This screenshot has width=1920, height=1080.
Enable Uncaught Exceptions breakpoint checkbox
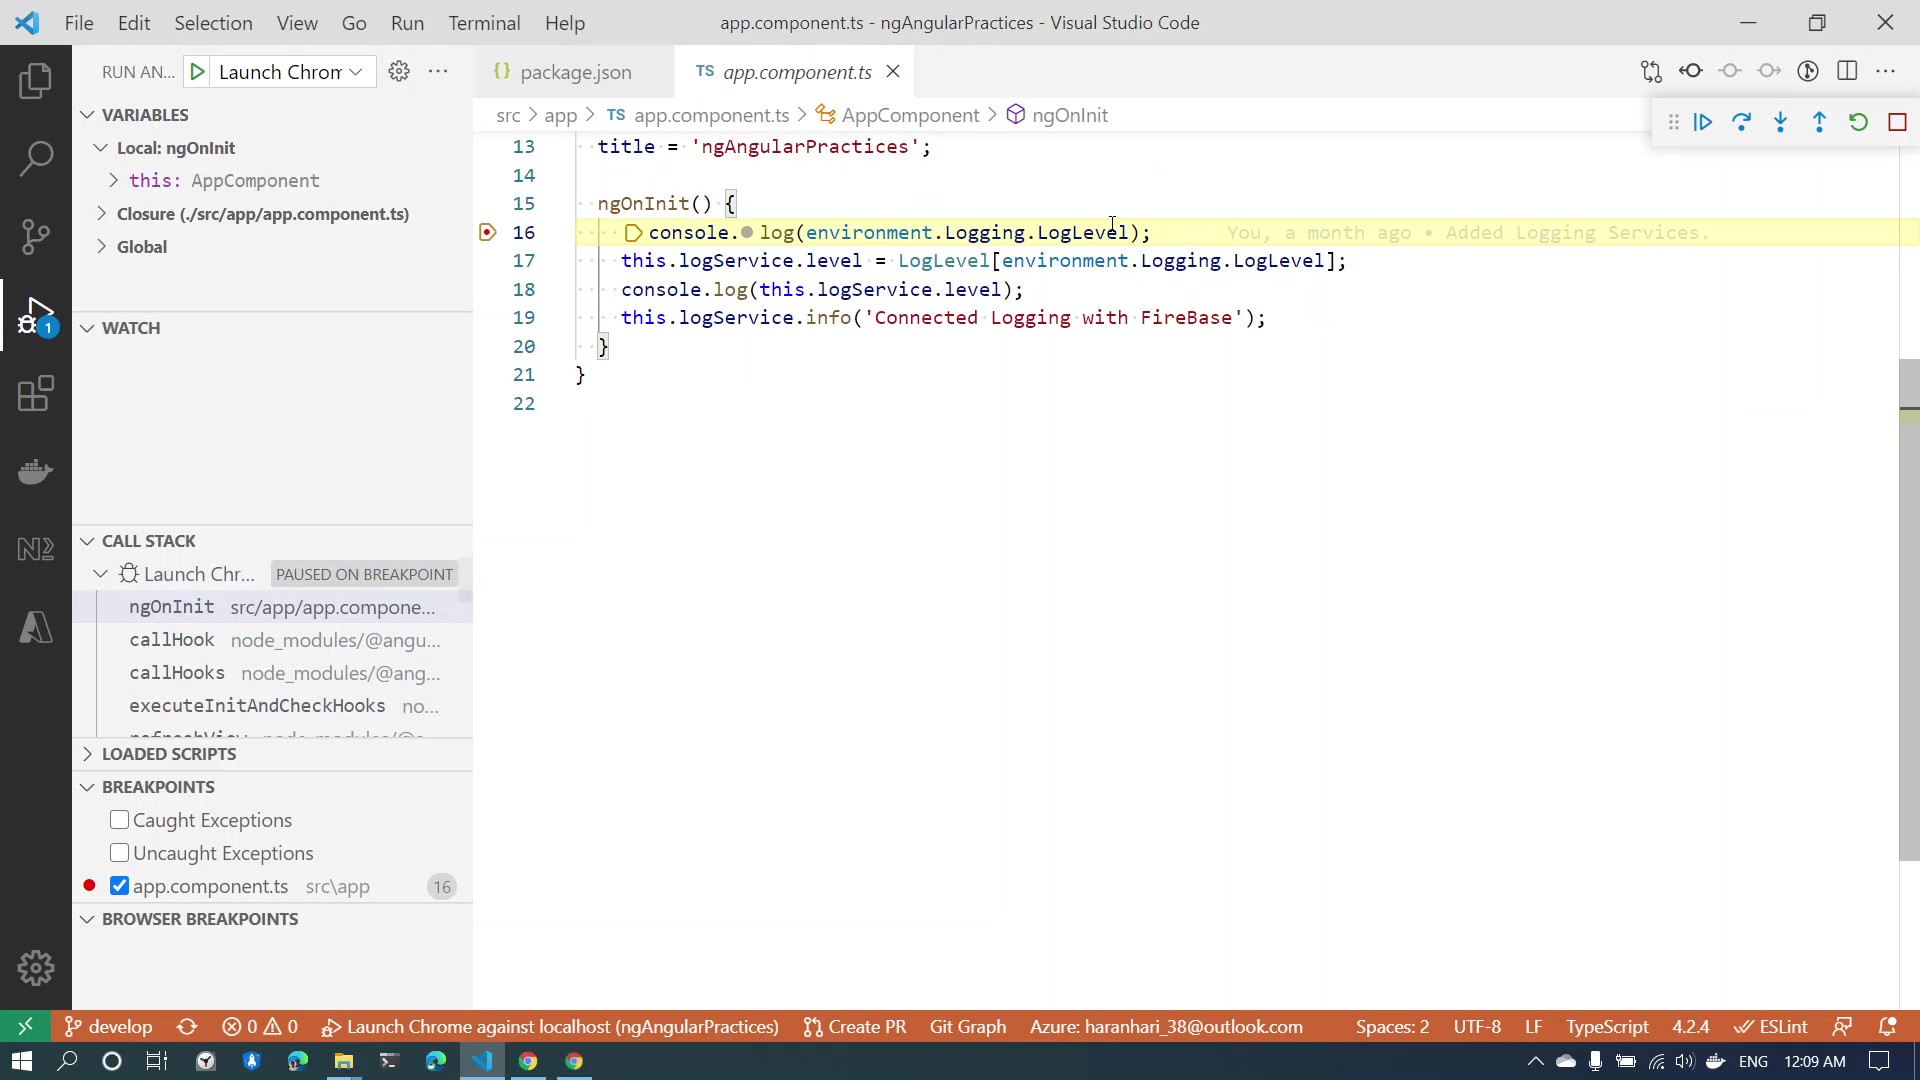pos(120,853)
